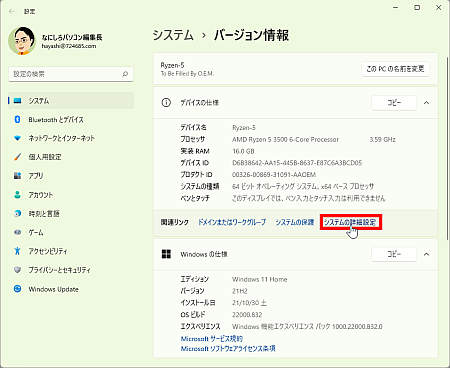Image resolution: width=450 pixels, height=368 pixels.
Task: Open アクセシビリティ figure icon
Action: 17,251
